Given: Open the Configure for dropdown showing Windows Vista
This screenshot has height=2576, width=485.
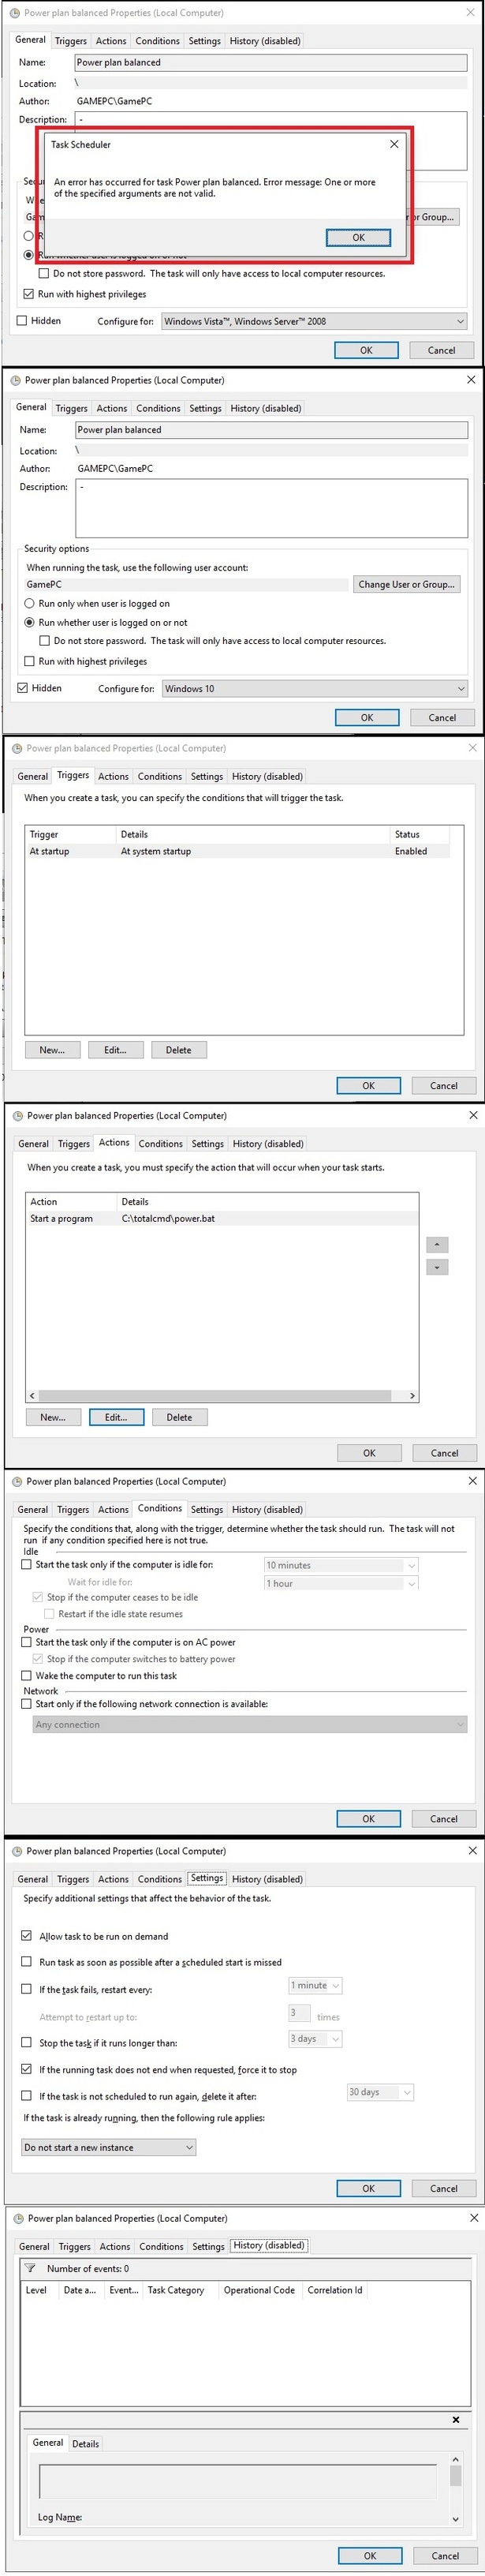Looking at the screenshot, I should [x=314, y=321].
